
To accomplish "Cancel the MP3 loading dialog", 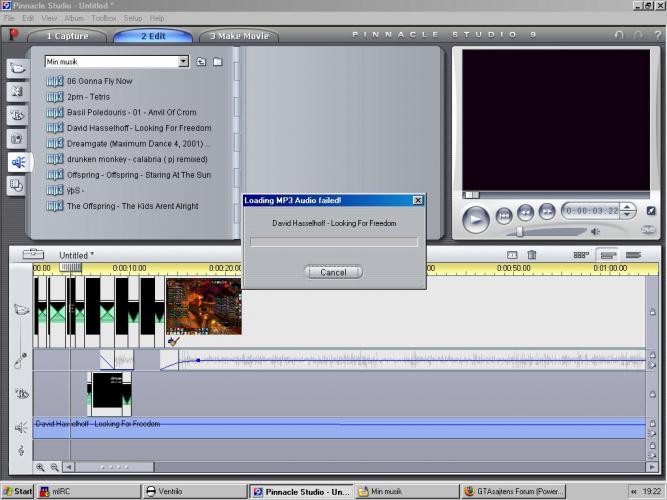I will pyautogui.click(x=333, y=272).
